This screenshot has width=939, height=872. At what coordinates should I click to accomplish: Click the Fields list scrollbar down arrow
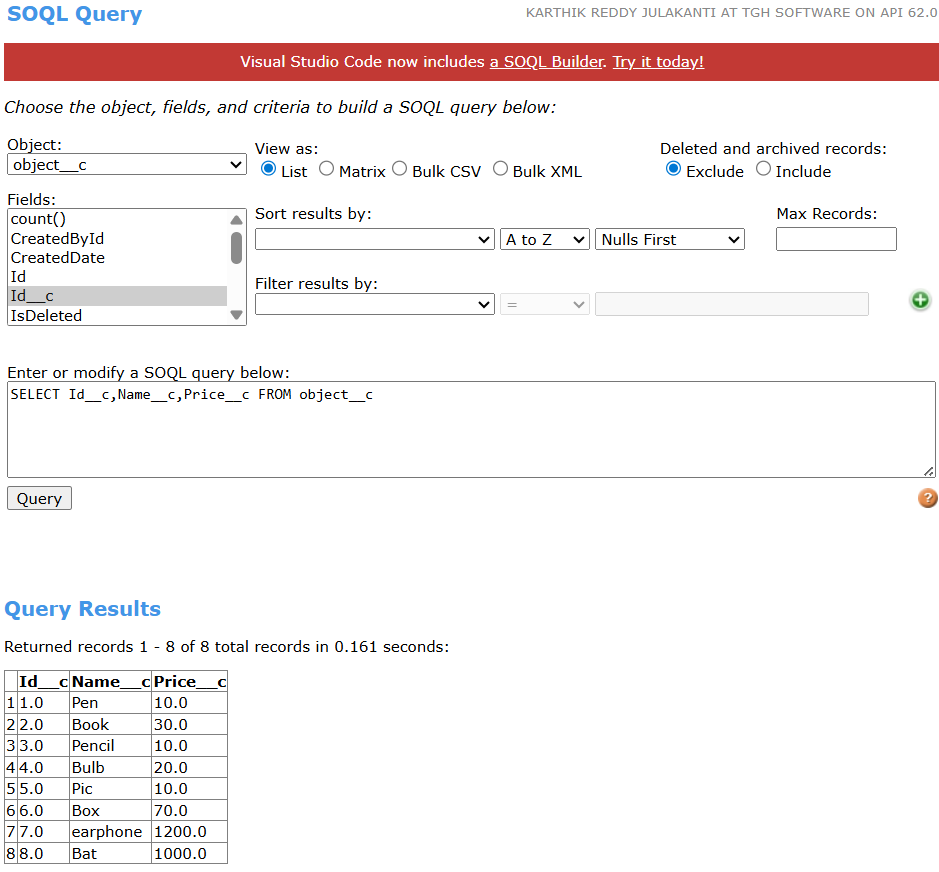237,315
